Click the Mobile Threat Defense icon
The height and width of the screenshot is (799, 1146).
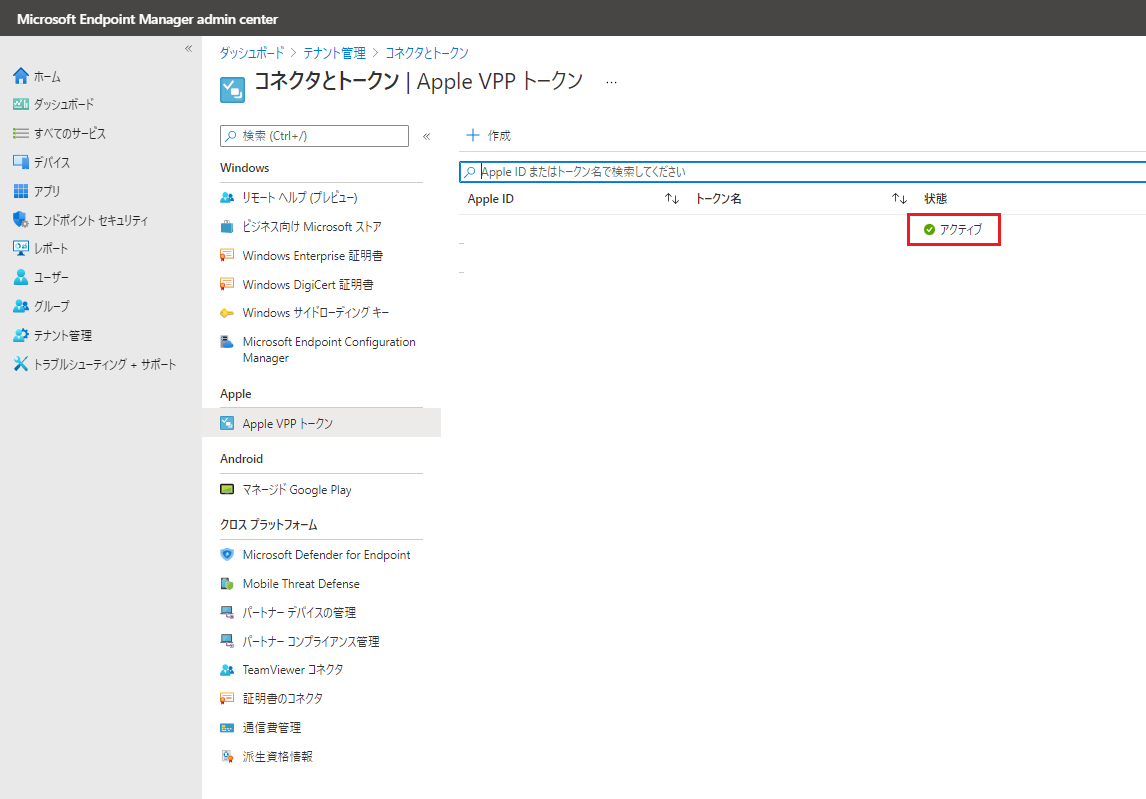[x=227, y=583]
